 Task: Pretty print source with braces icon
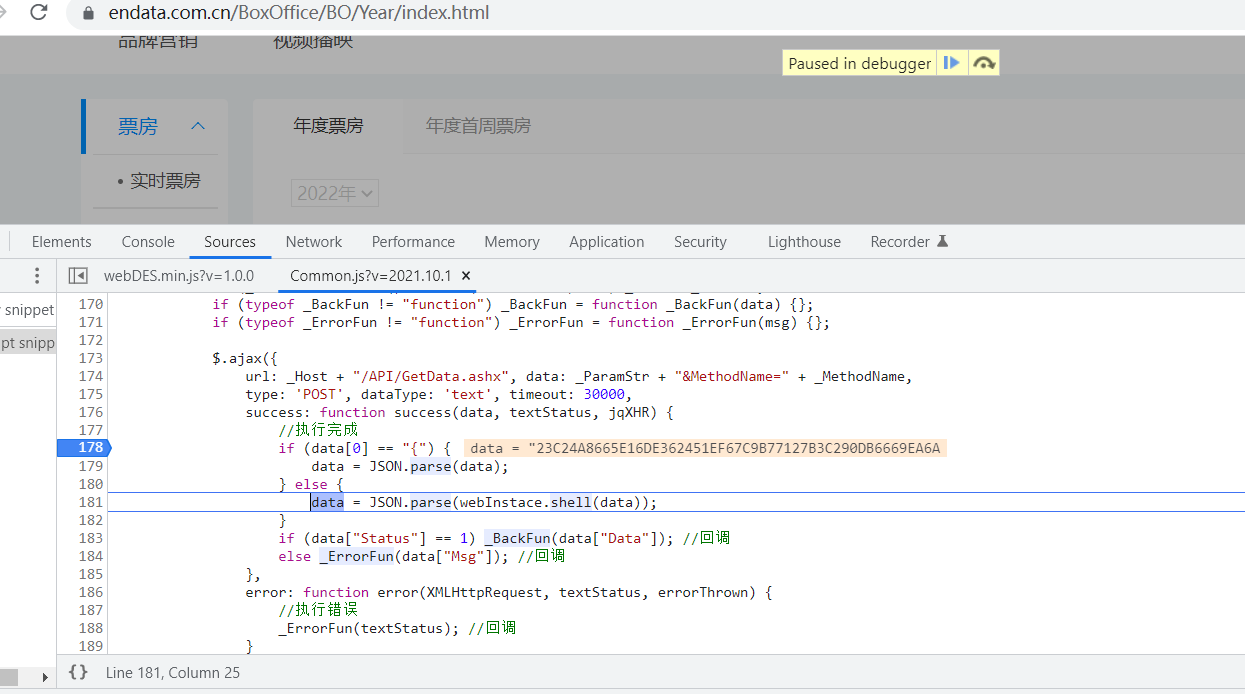78,673
